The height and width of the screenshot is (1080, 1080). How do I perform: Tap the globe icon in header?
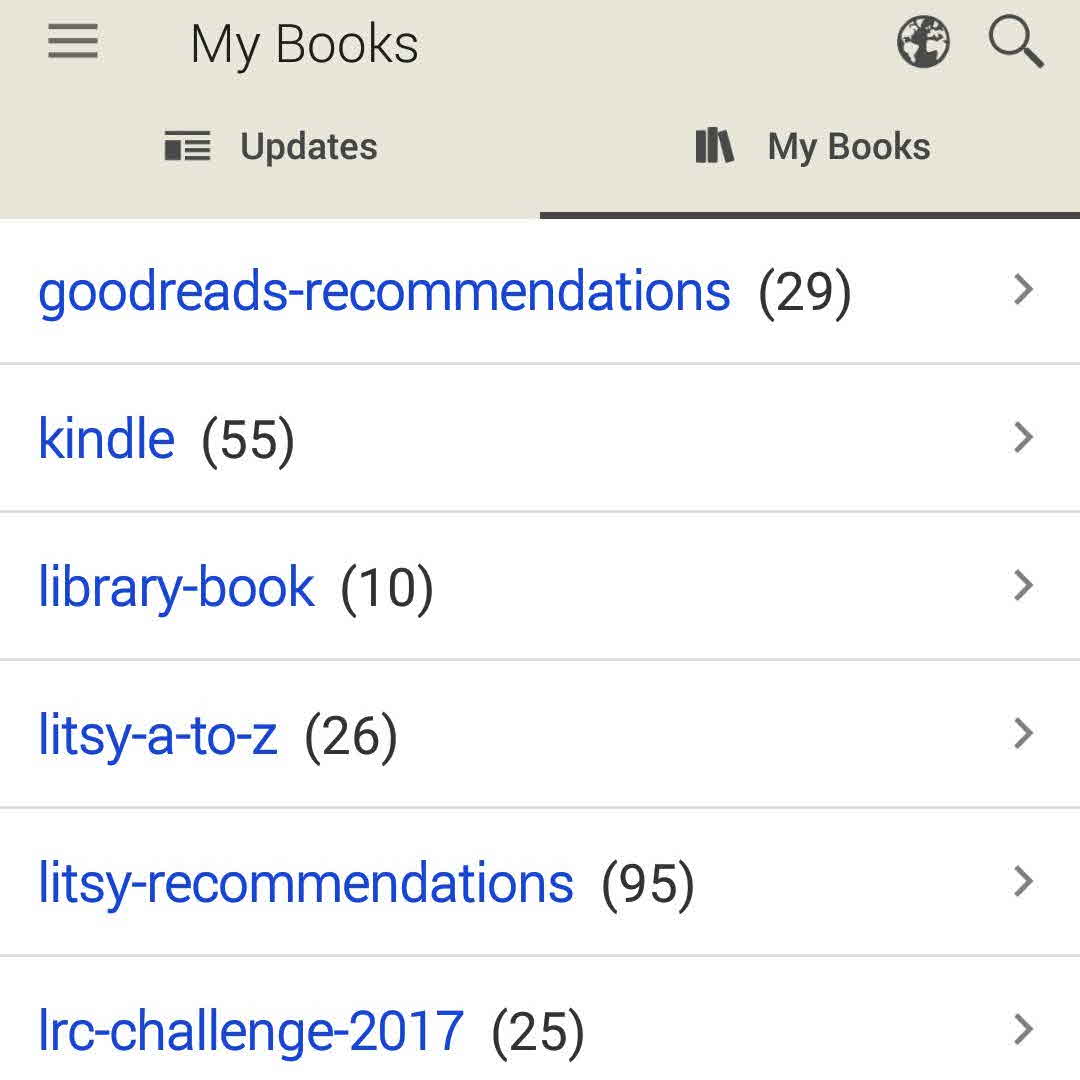(923, 44)
